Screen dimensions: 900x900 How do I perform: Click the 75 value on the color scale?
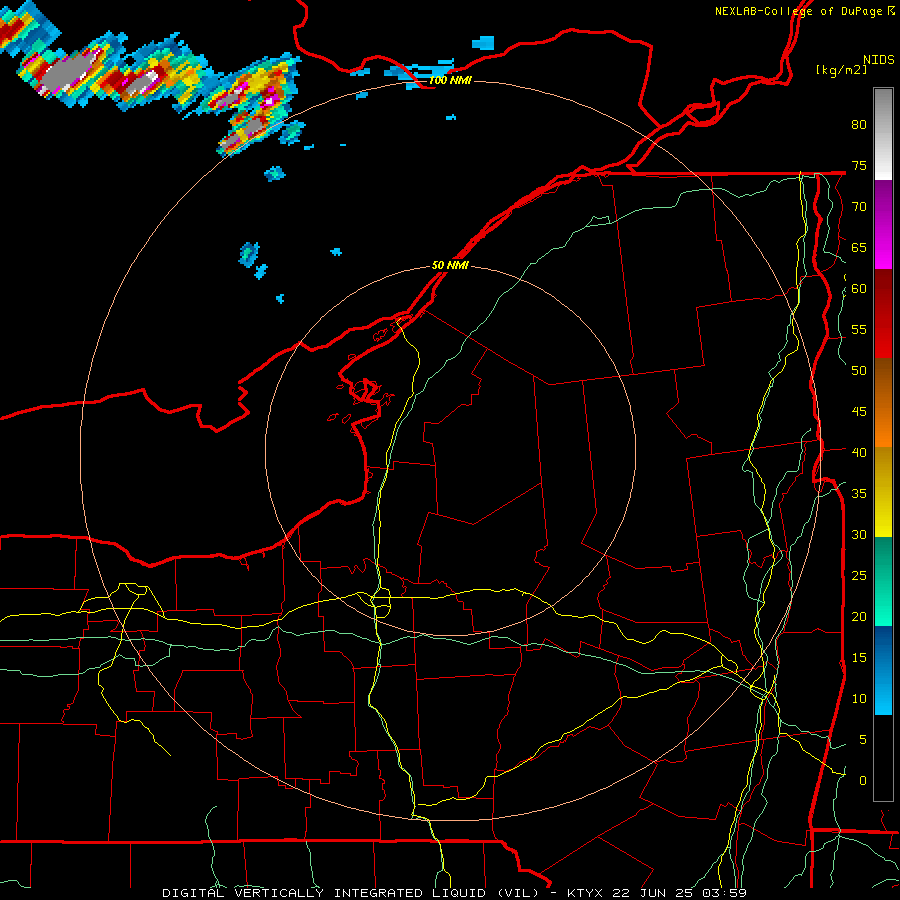pyautogui.click(x=859, y=165)
